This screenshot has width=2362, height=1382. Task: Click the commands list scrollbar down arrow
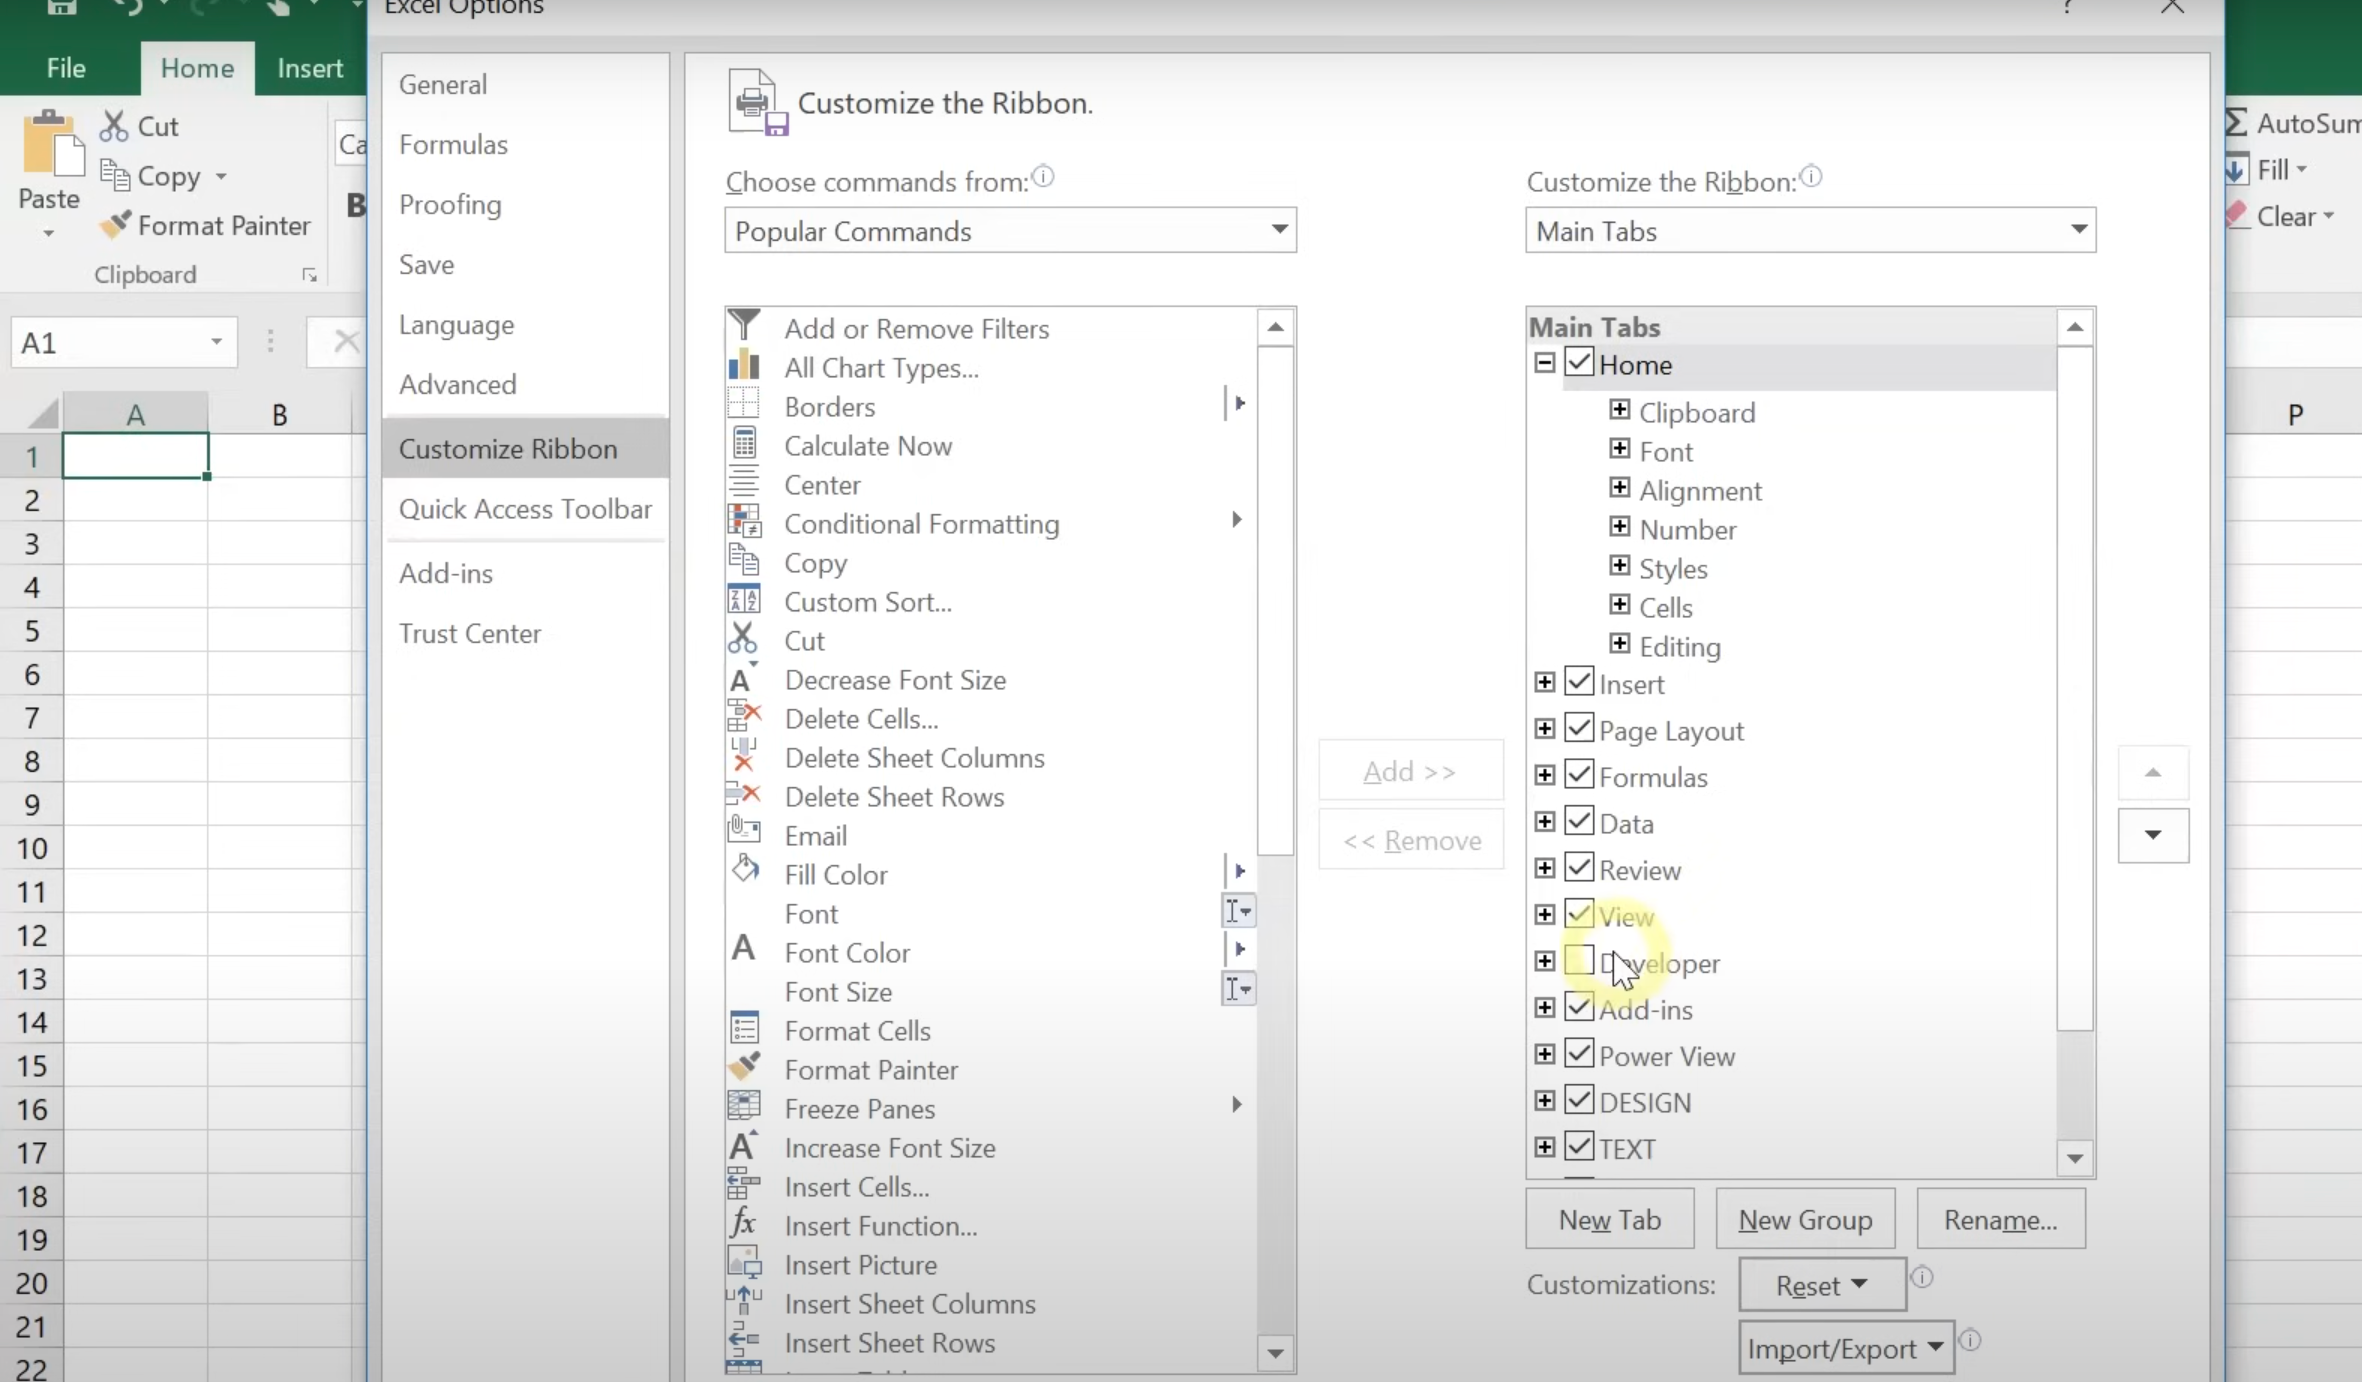pos(1275,1354)
